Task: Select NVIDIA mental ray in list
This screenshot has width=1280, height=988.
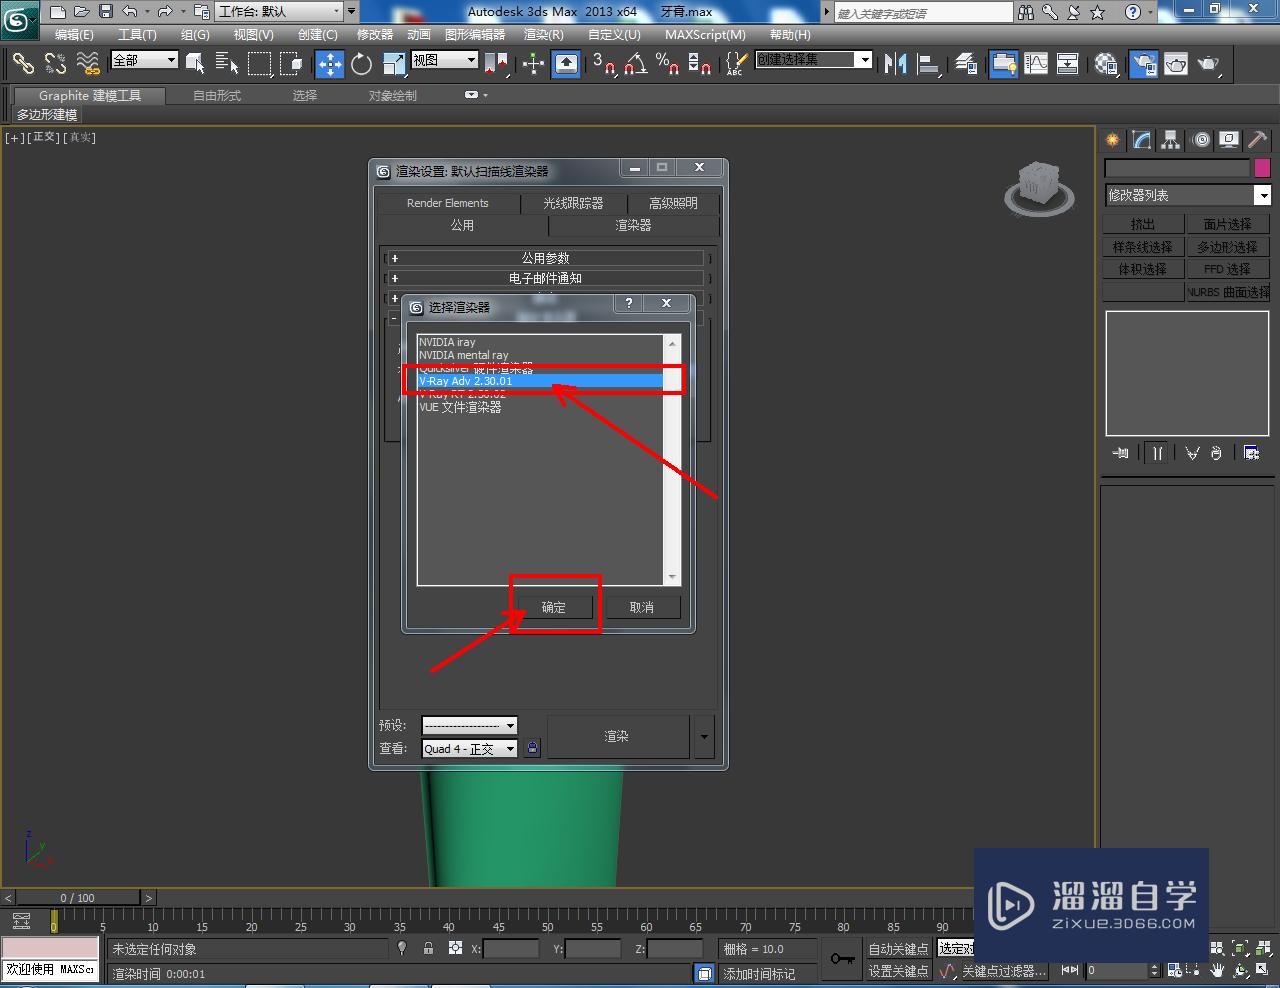Action: (540, 355)
